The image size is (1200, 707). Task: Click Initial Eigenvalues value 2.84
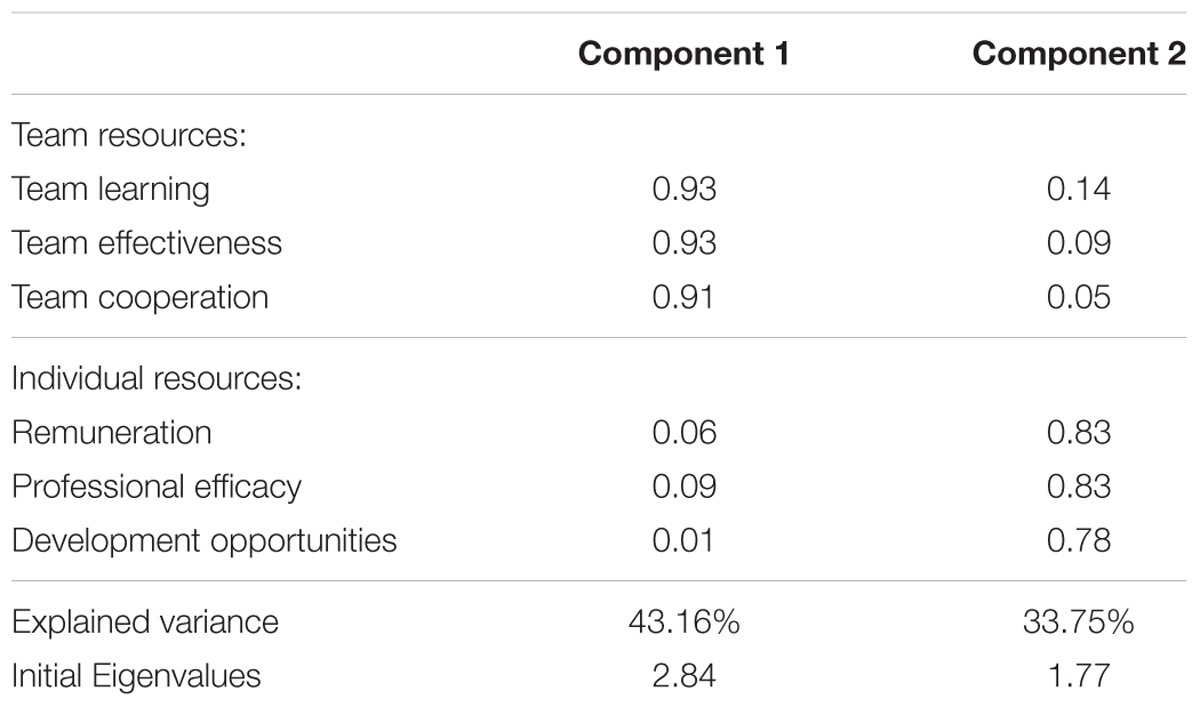click(x=684, y=676)
